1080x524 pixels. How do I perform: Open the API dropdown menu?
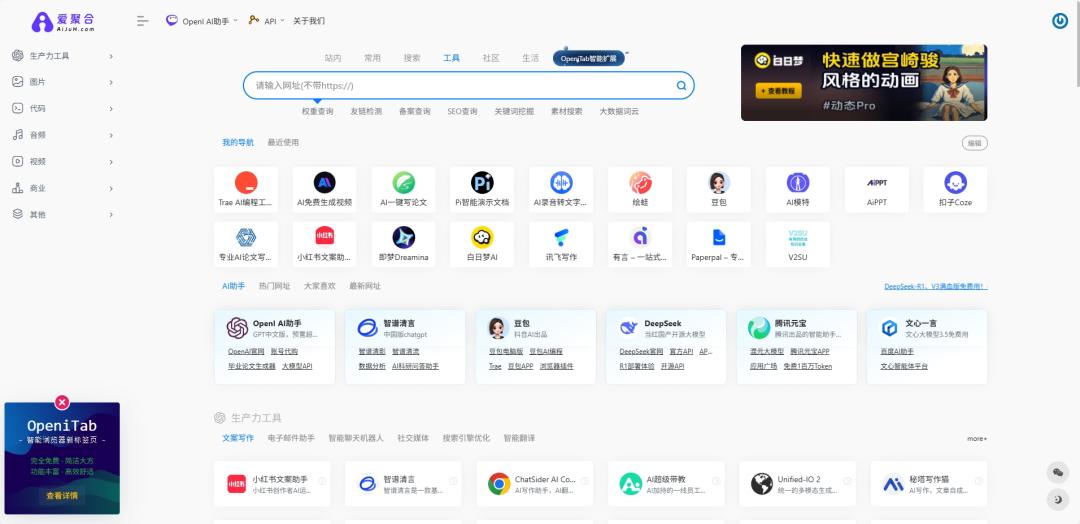267,21
